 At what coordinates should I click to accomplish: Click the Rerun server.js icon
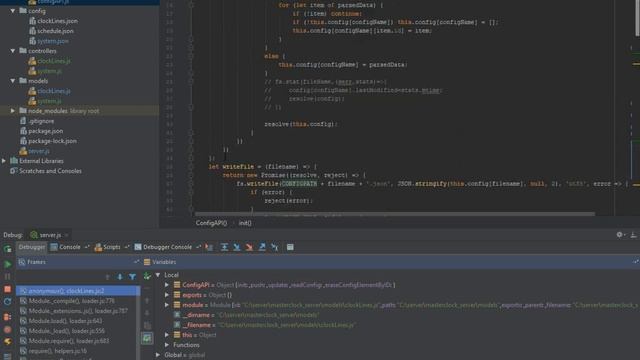7,249
